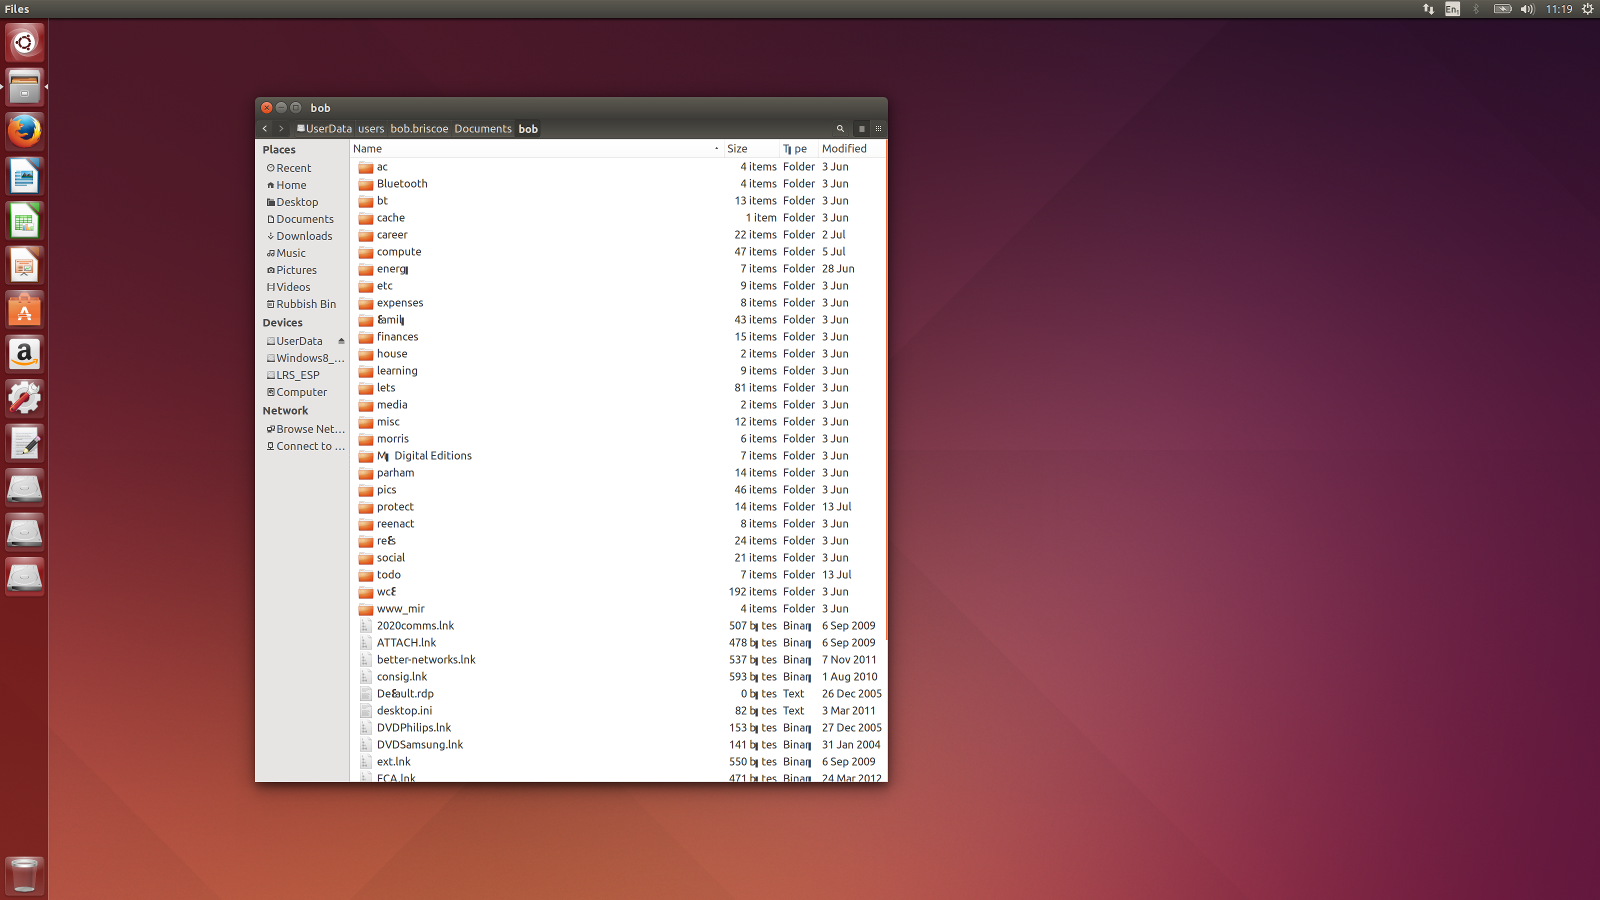Select the finances folder
Screen dimensions: 1600x900
click(x=397, y=337)
